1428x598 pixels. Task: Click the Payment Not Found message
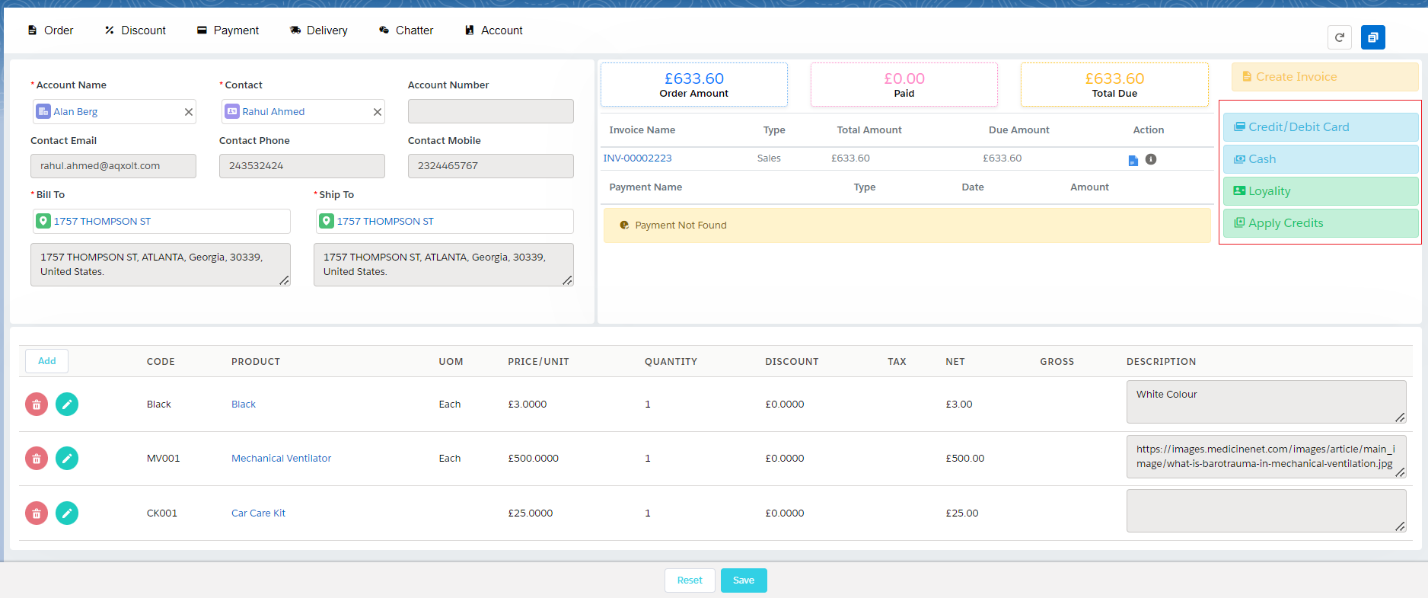(x=907, y=225)
